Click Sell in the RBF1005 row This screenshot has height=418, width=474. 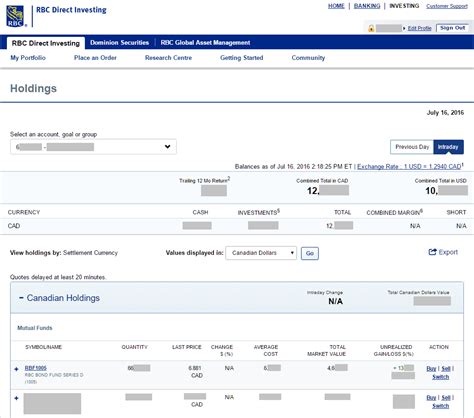click(x=446, y=369)
